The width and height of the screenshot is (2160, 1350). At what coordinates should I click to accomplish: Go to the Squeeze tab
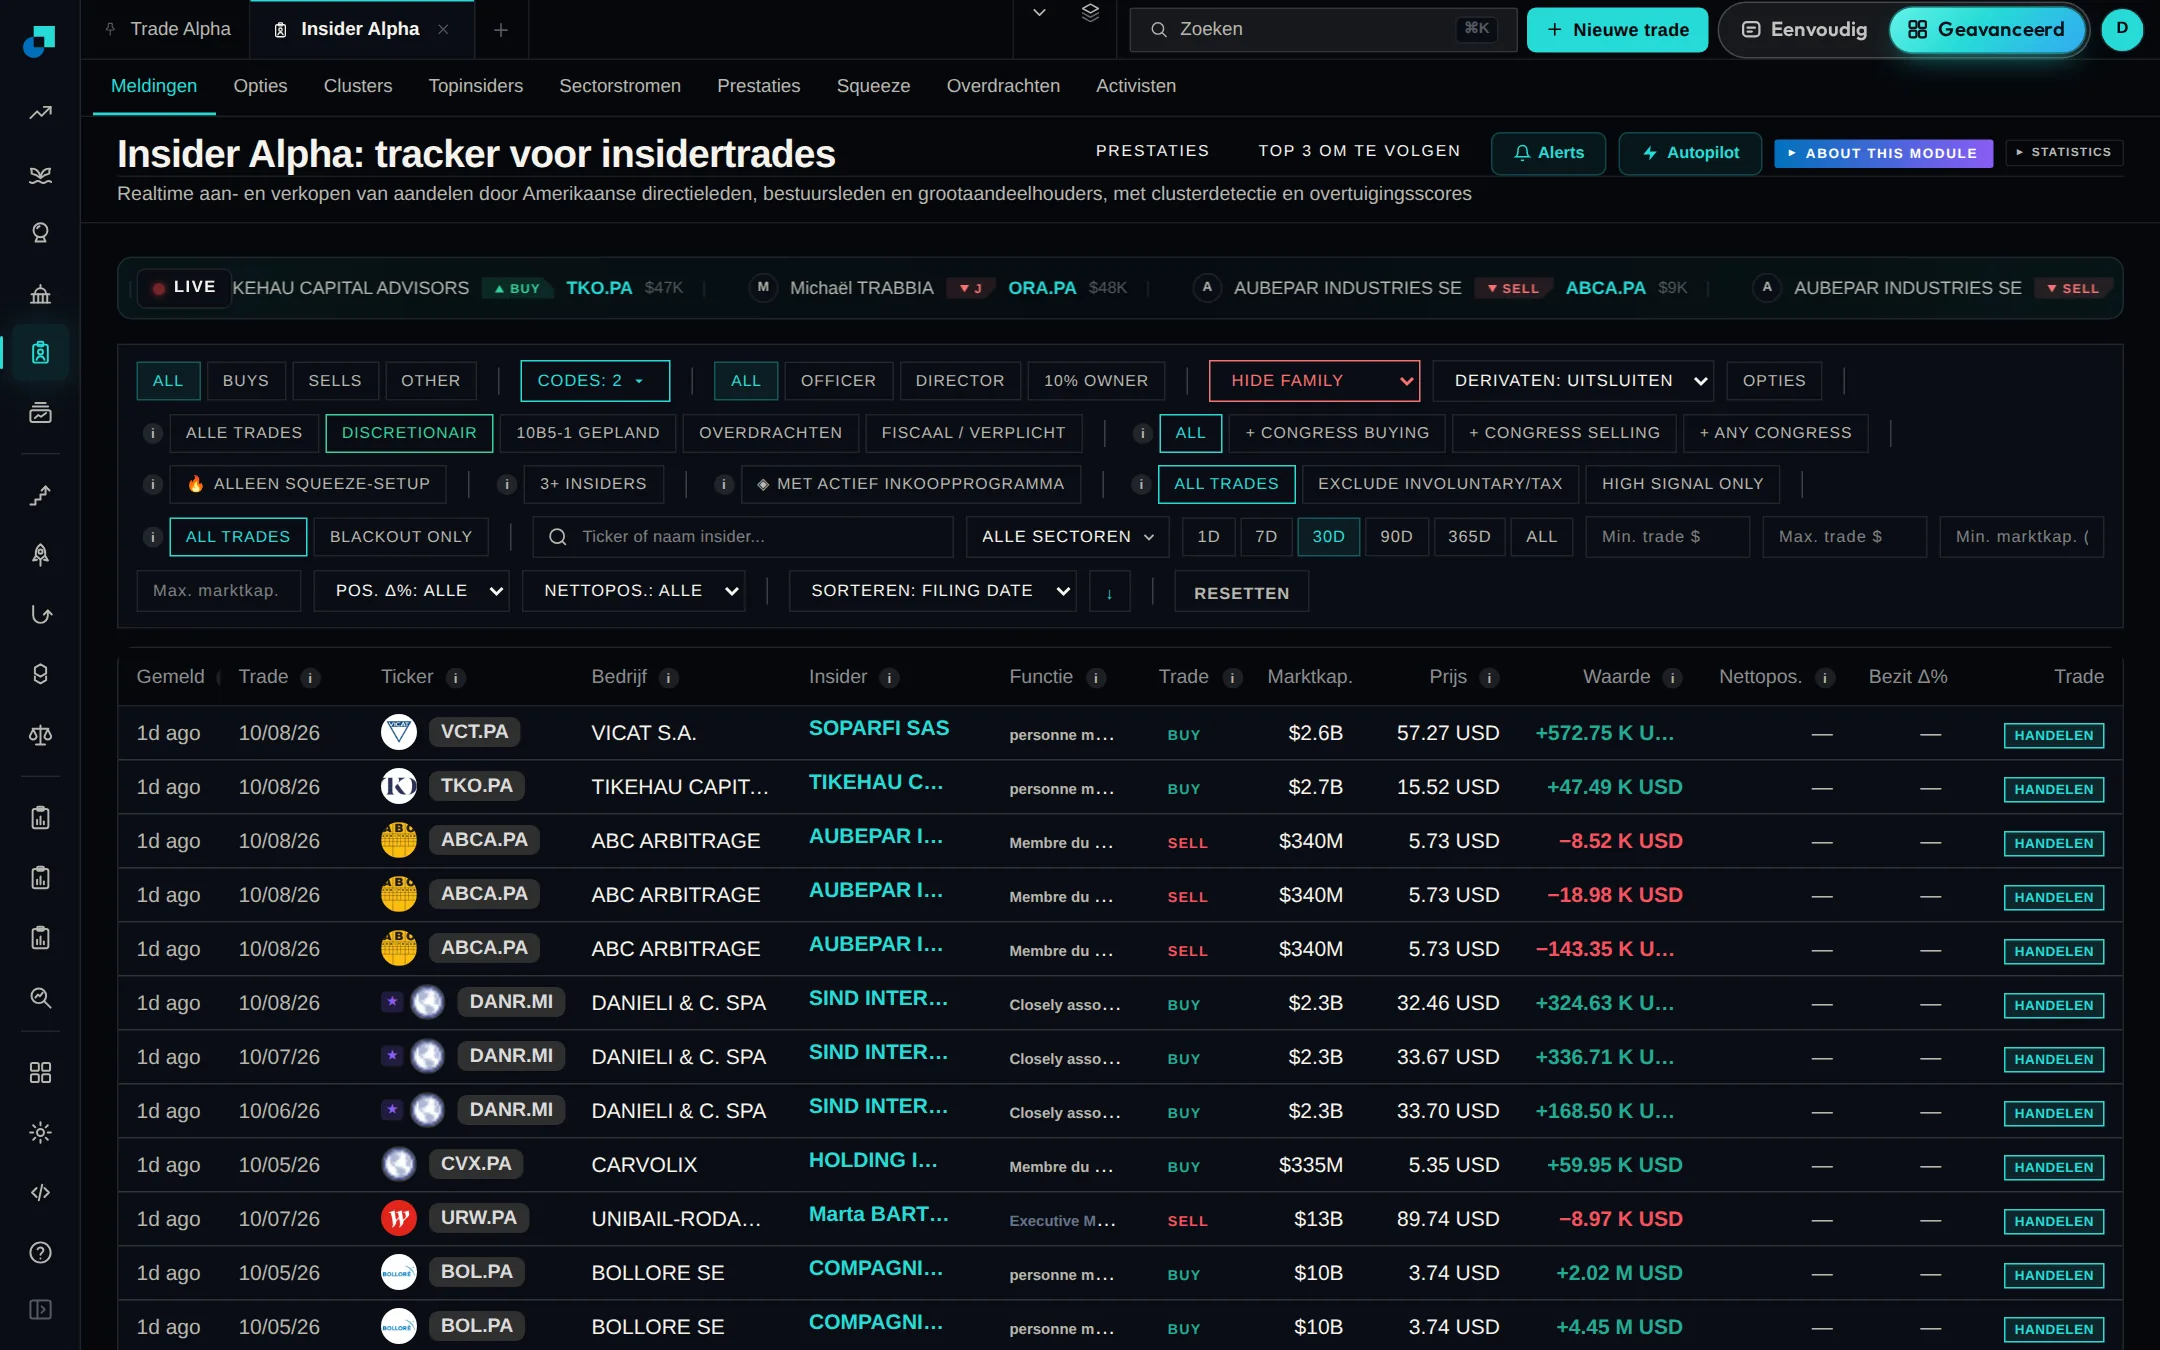tap(873, 86)
